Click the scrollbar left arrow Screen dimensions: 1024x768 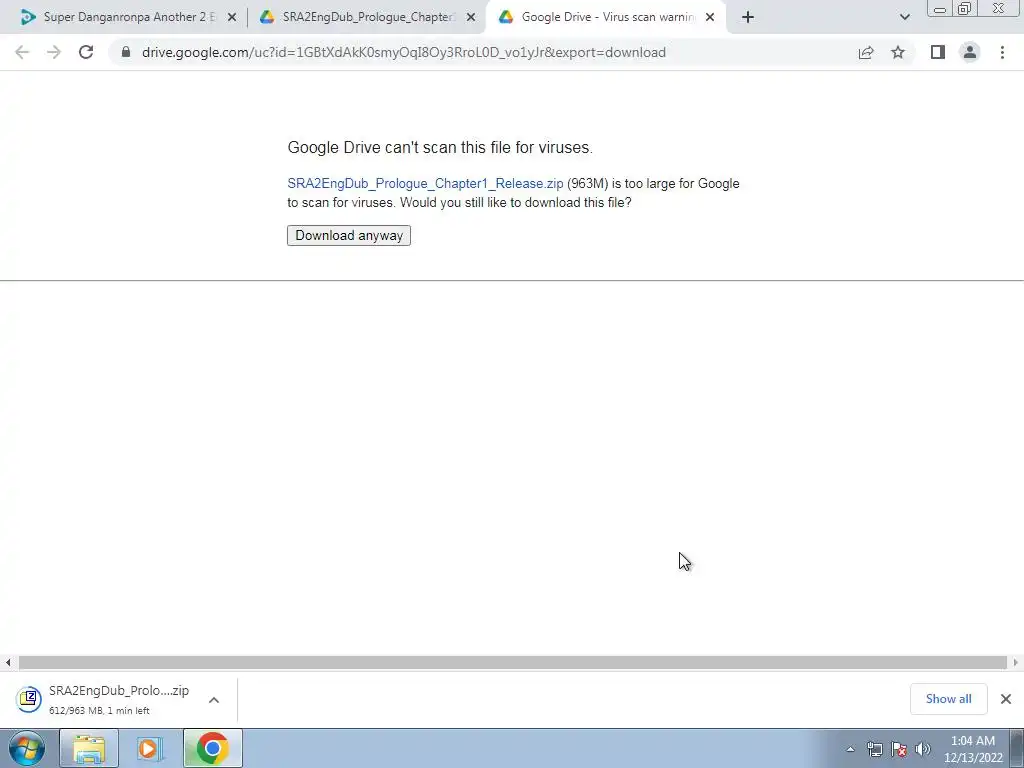(x=8, y=662)
